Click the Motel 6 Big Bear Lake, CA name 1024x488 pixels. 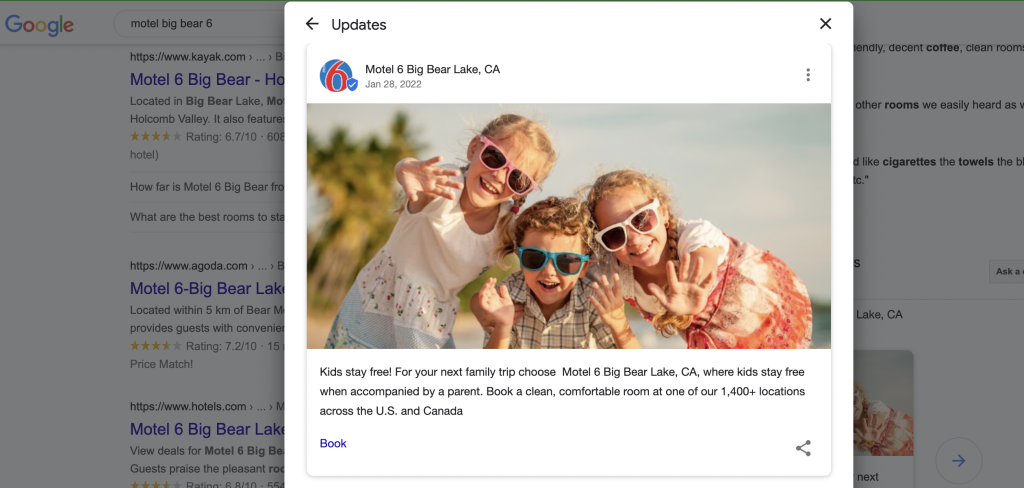[x=432, y=69]
